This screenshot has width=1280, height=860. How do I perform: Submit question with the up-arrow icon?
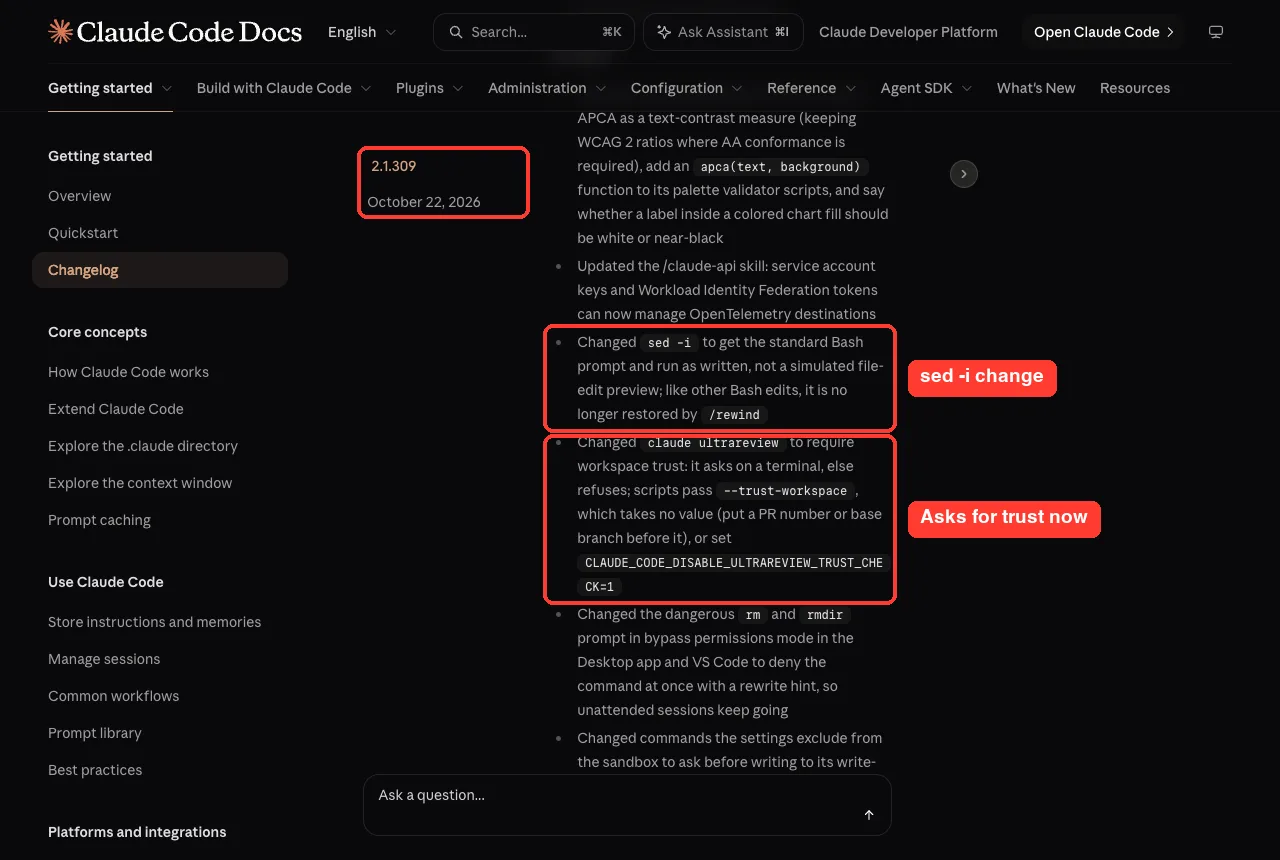point(869,815)
